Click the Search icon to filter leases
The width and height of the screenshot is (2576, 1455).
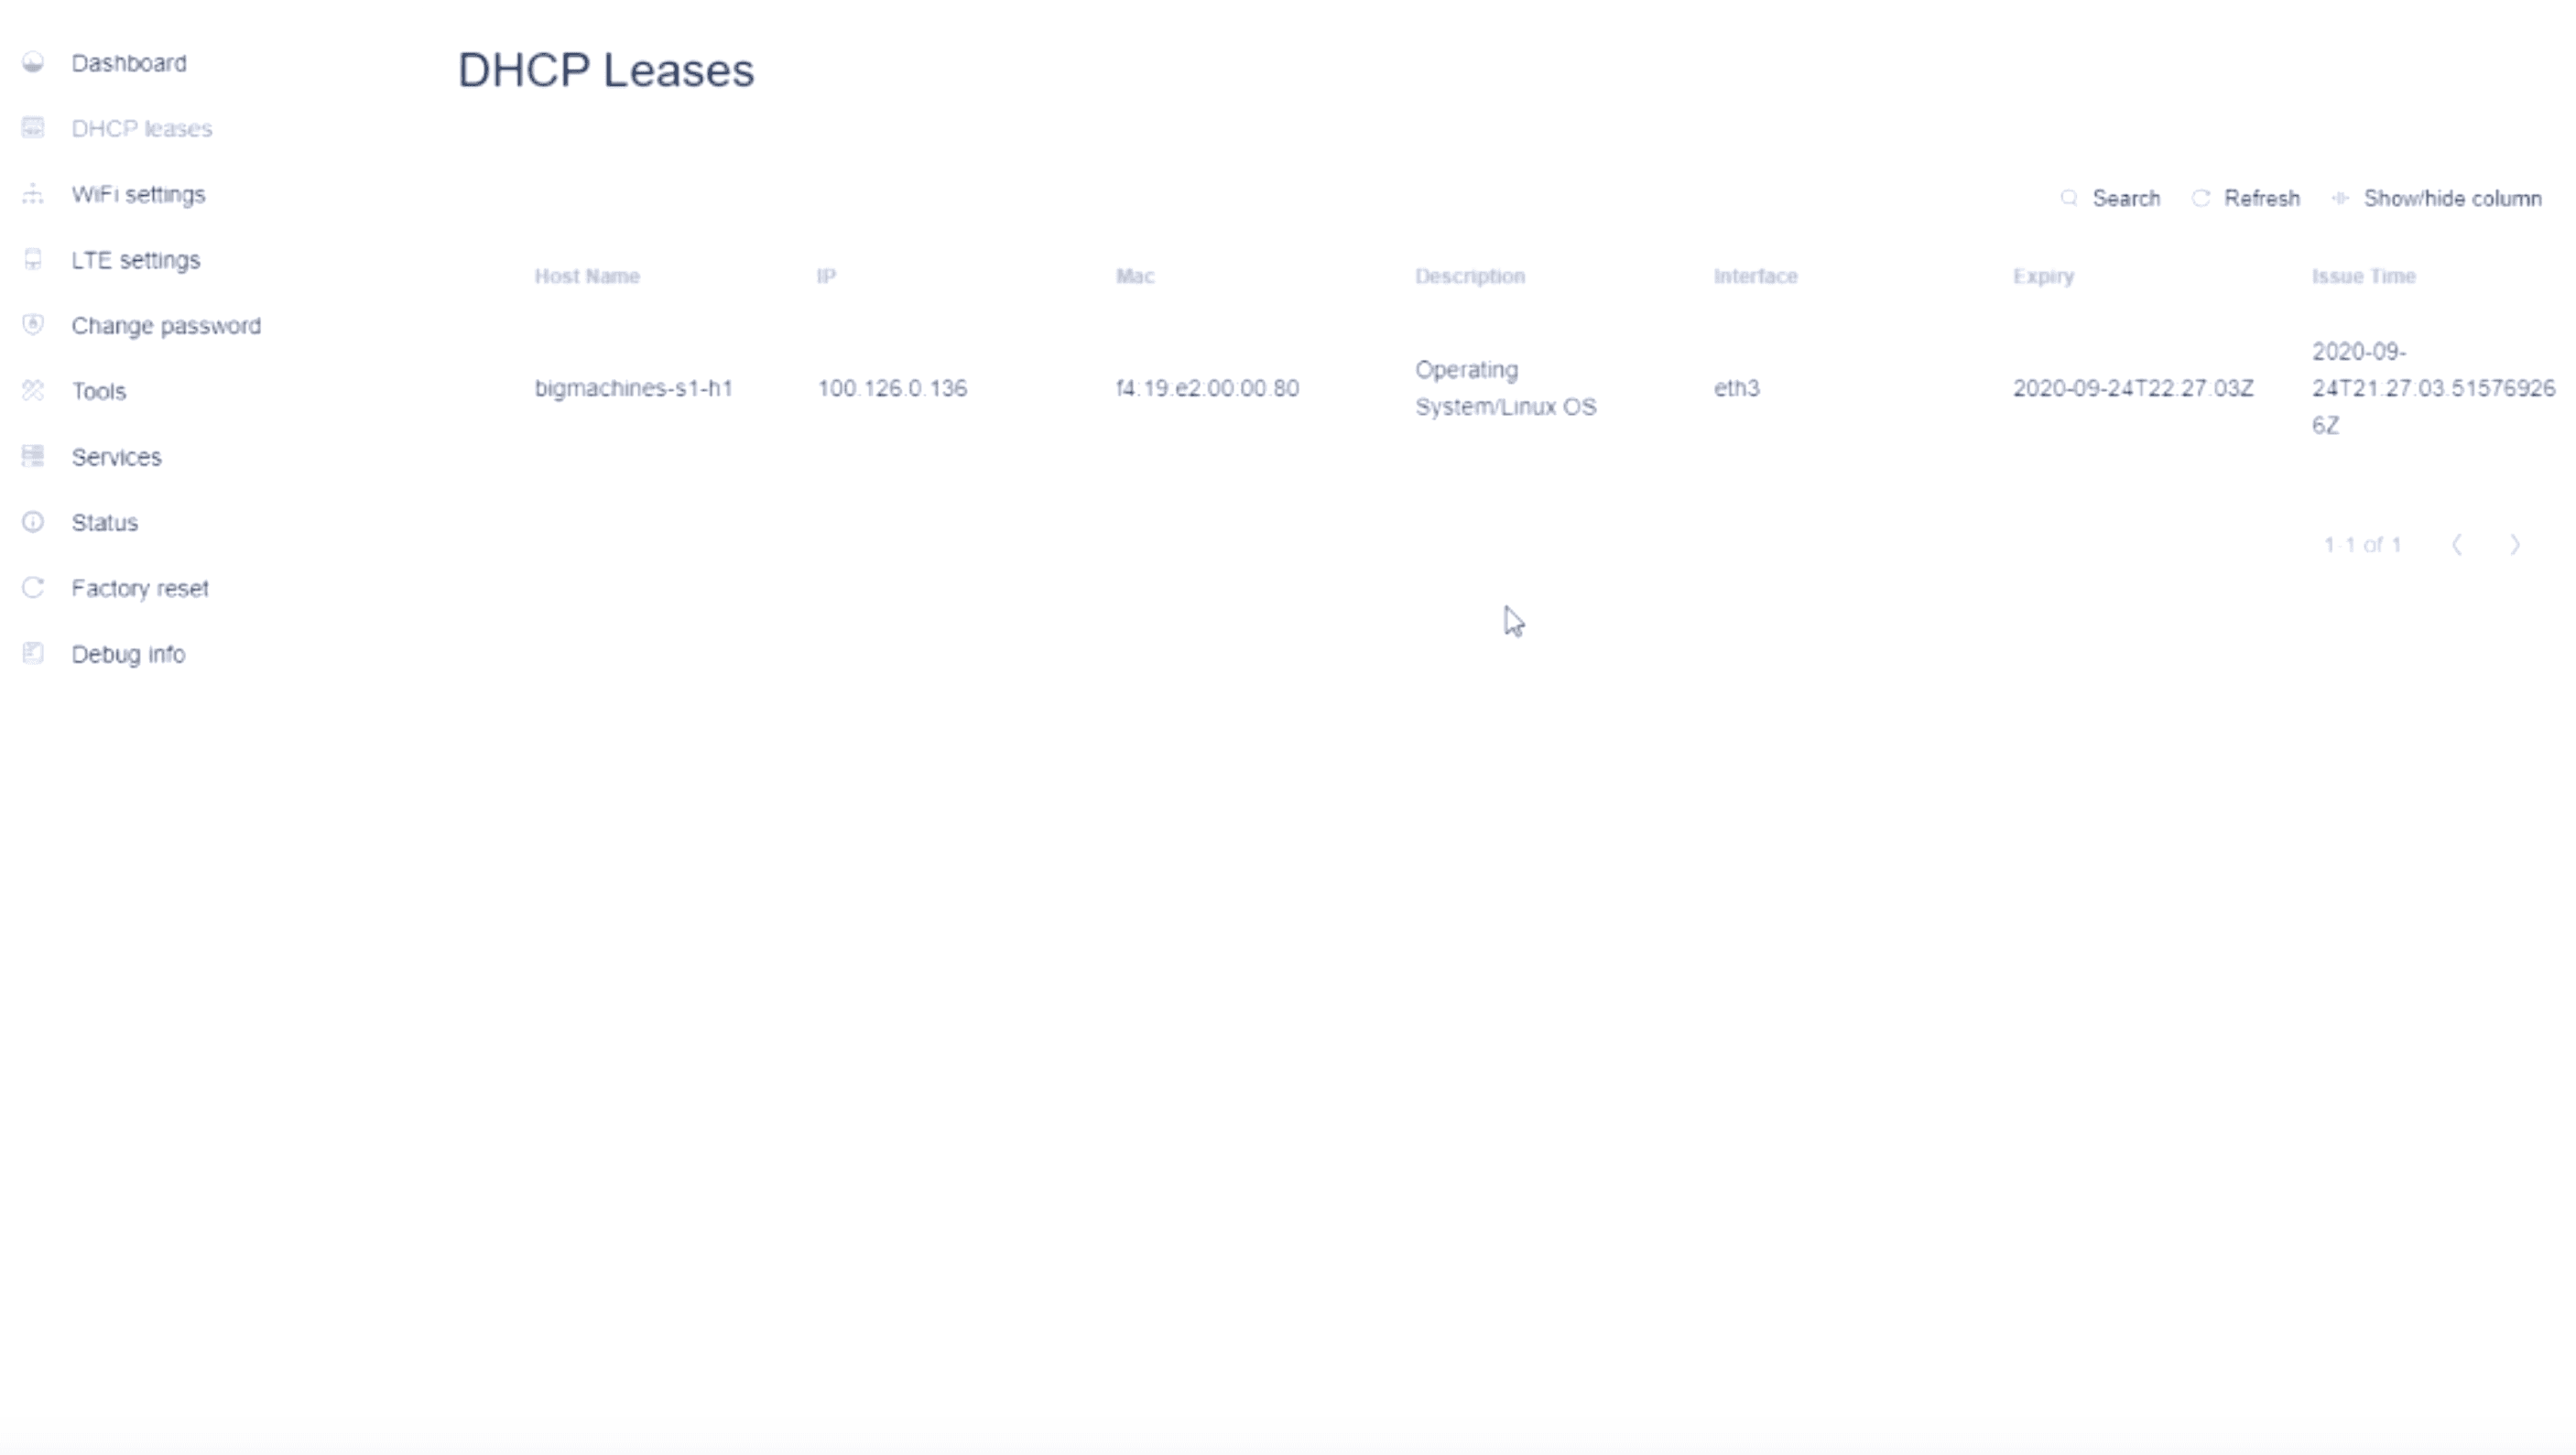[x=2071, y=197]
